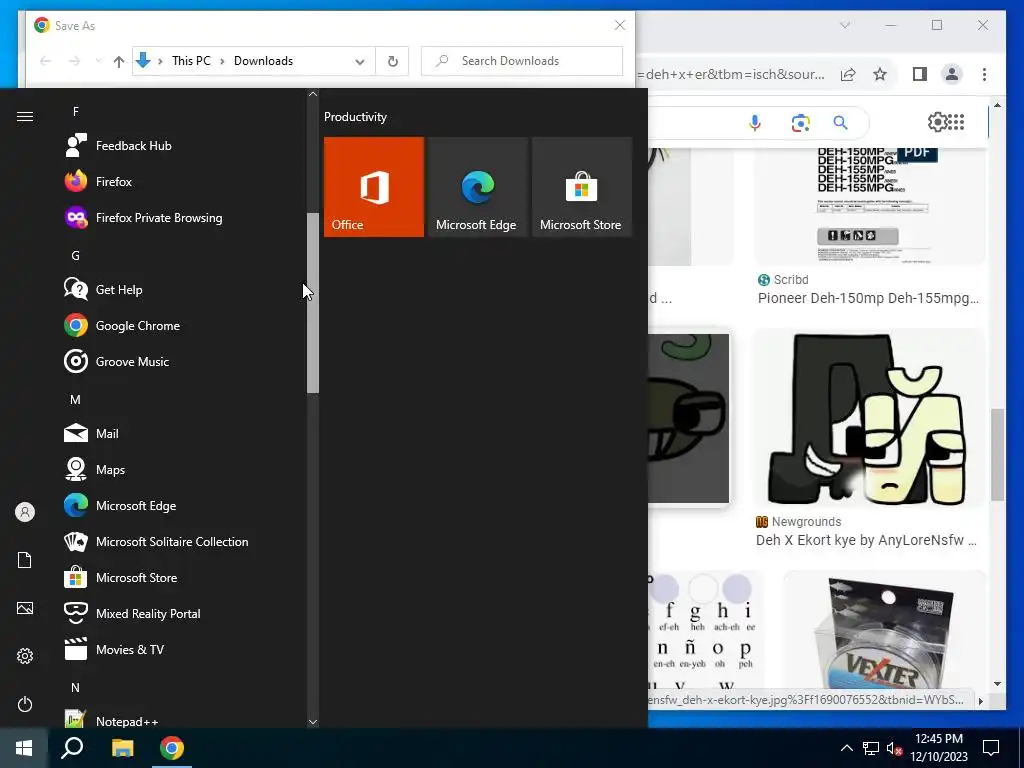Click the Microsoft Edge tile under Productivity

[477, 187]
